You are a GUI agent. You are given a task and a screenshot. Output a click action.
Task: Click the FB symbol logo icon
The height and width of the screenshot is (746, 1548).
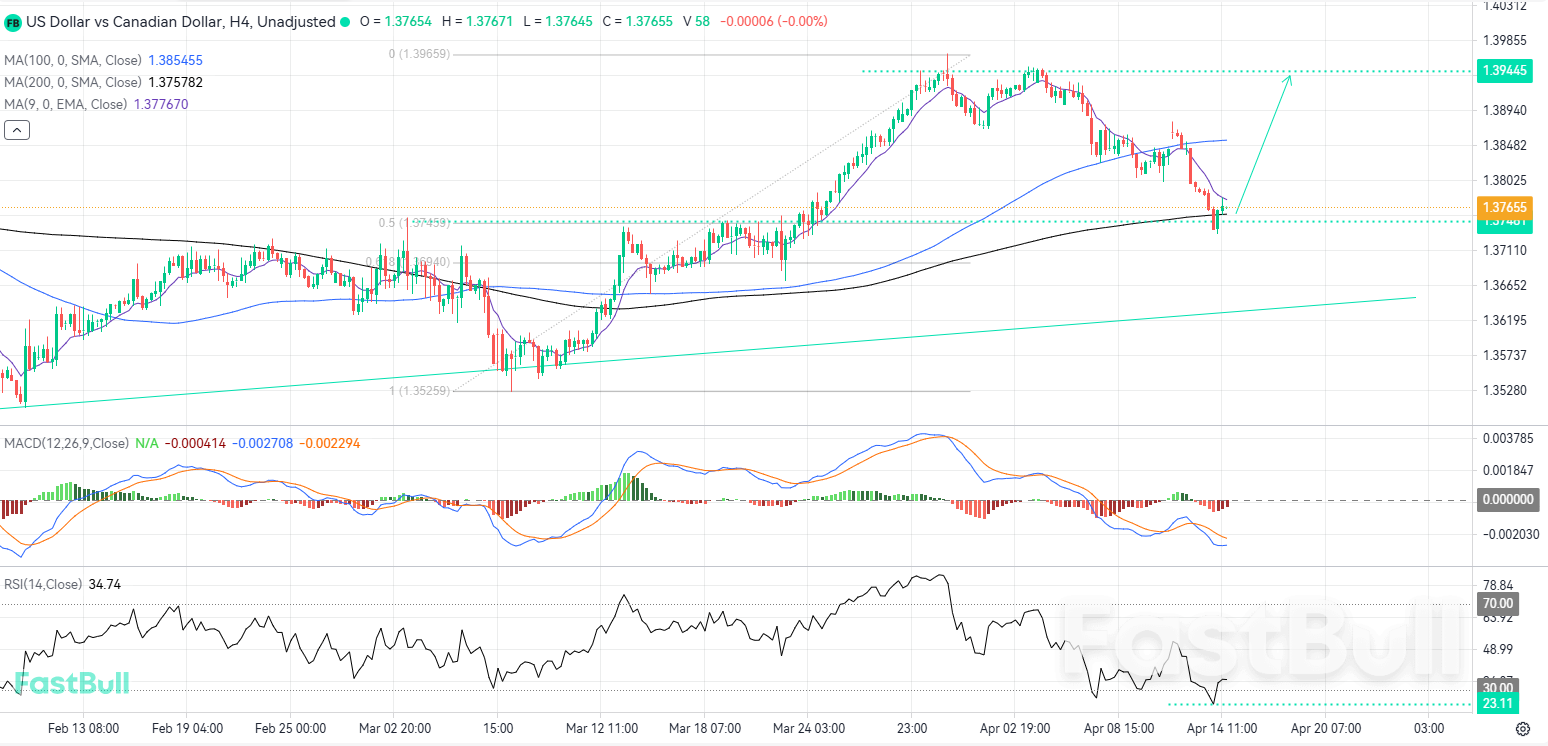13,22
